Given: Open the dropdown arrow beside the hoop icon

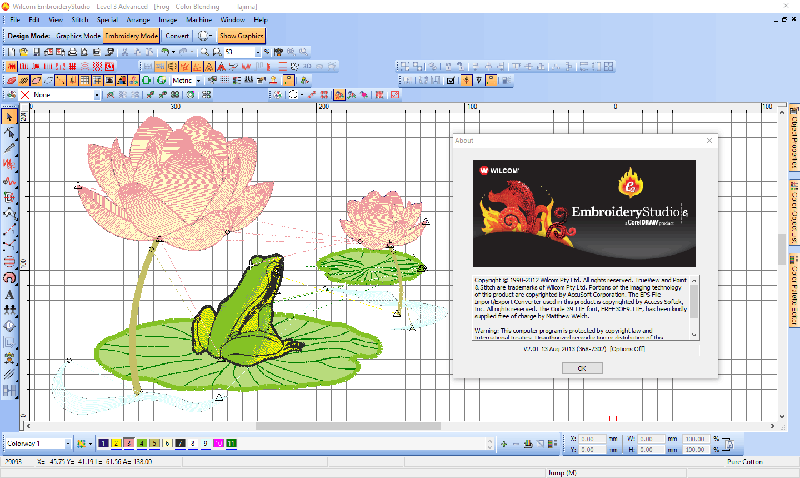Looking at the screenshot, I should tap(211, 36).
